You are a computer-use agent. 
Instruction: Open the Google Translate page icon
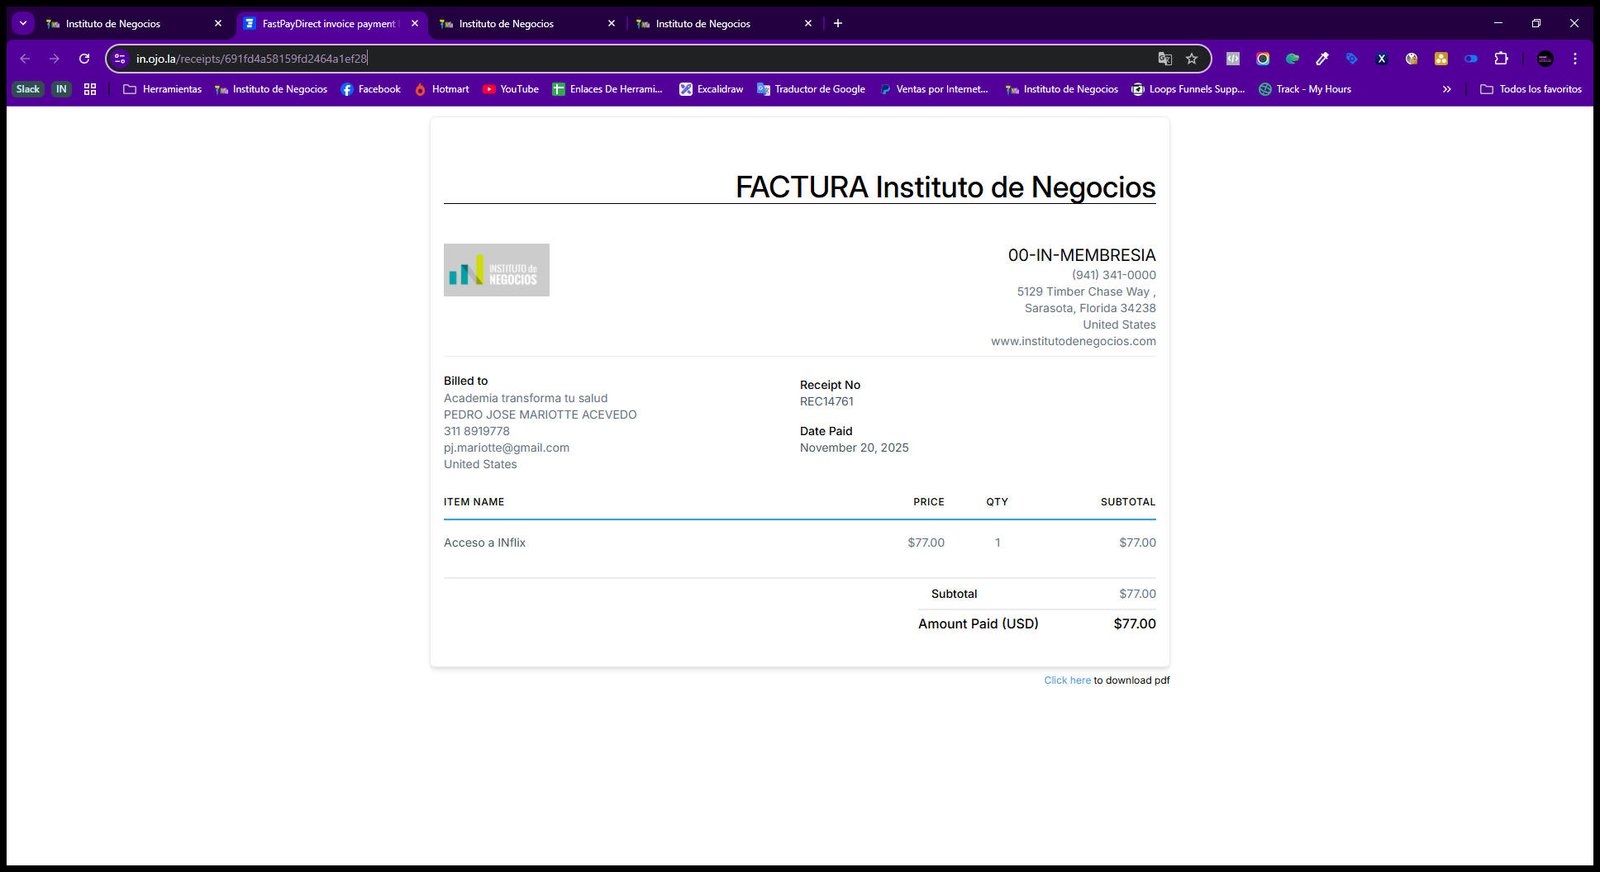[1165, 59]
